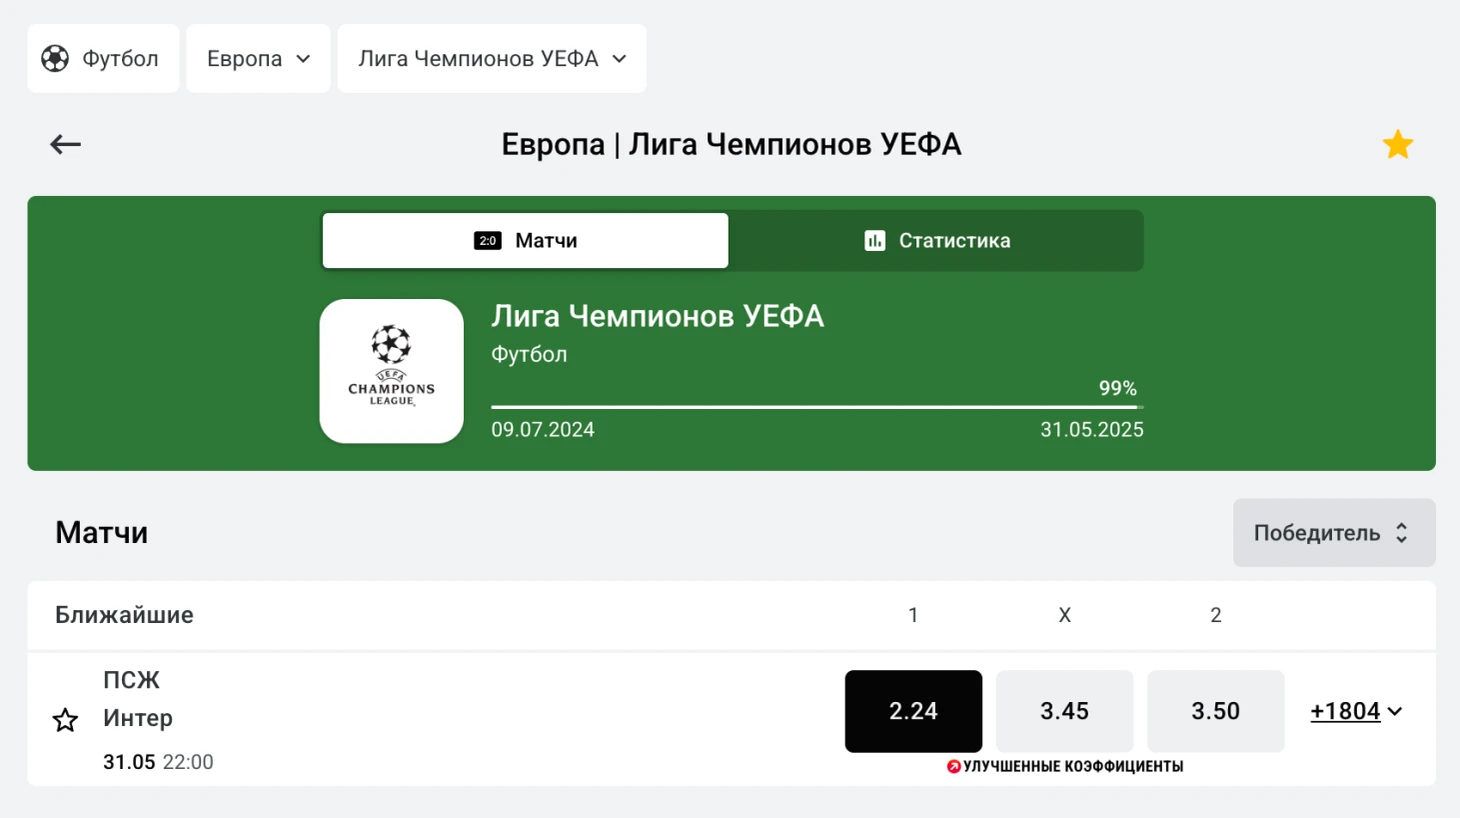Add the ПСЖ–Интер match to favorites
Image resolution: width=1460 pixels, height=818 pixels.
pos(65,720)
